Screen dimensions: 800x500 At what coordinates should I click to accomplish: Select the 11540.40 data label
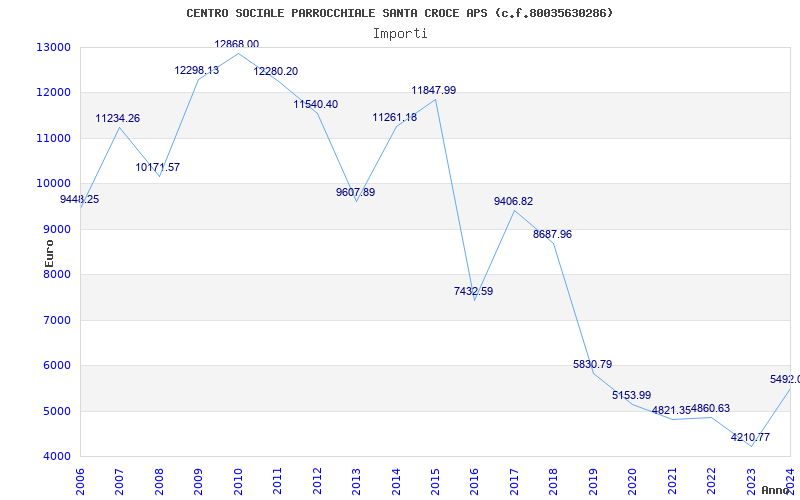tap(316, 105)
